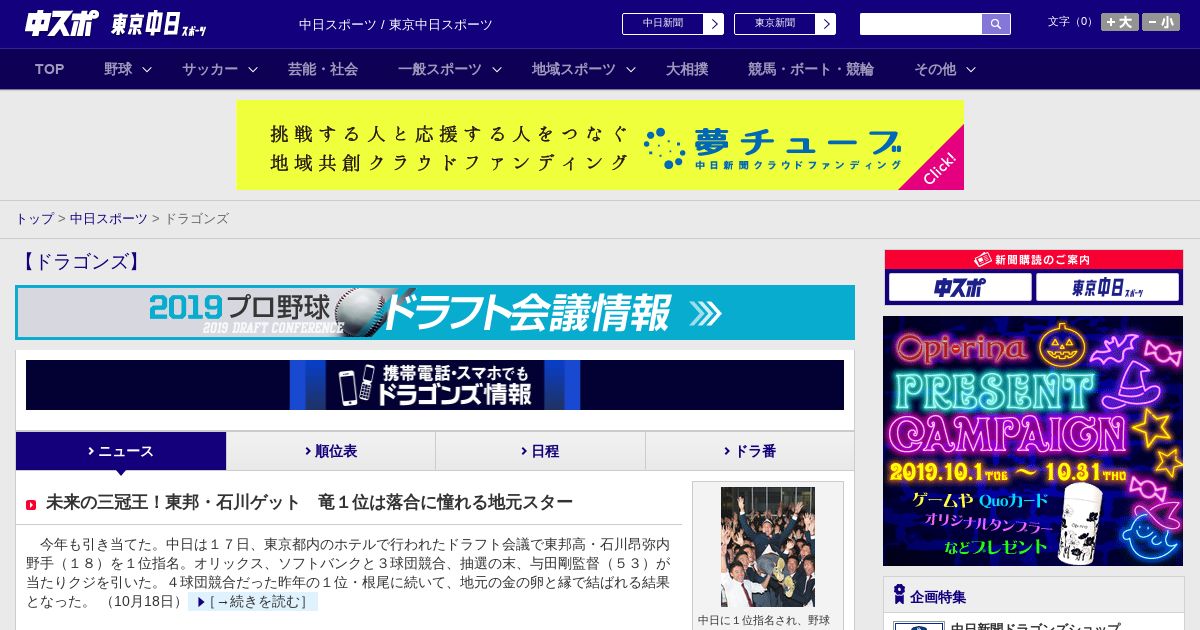The image size is (1200, 630).
Task: Go to 中日スポーツ breadcrumb link
Action: (108, 218)
